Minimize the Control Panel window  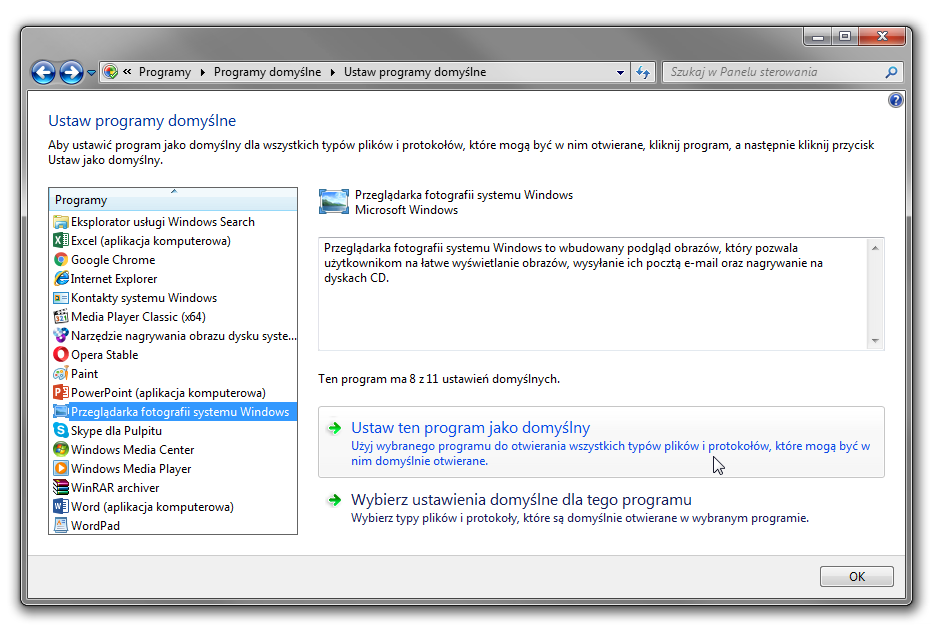[x=818, y=37]
